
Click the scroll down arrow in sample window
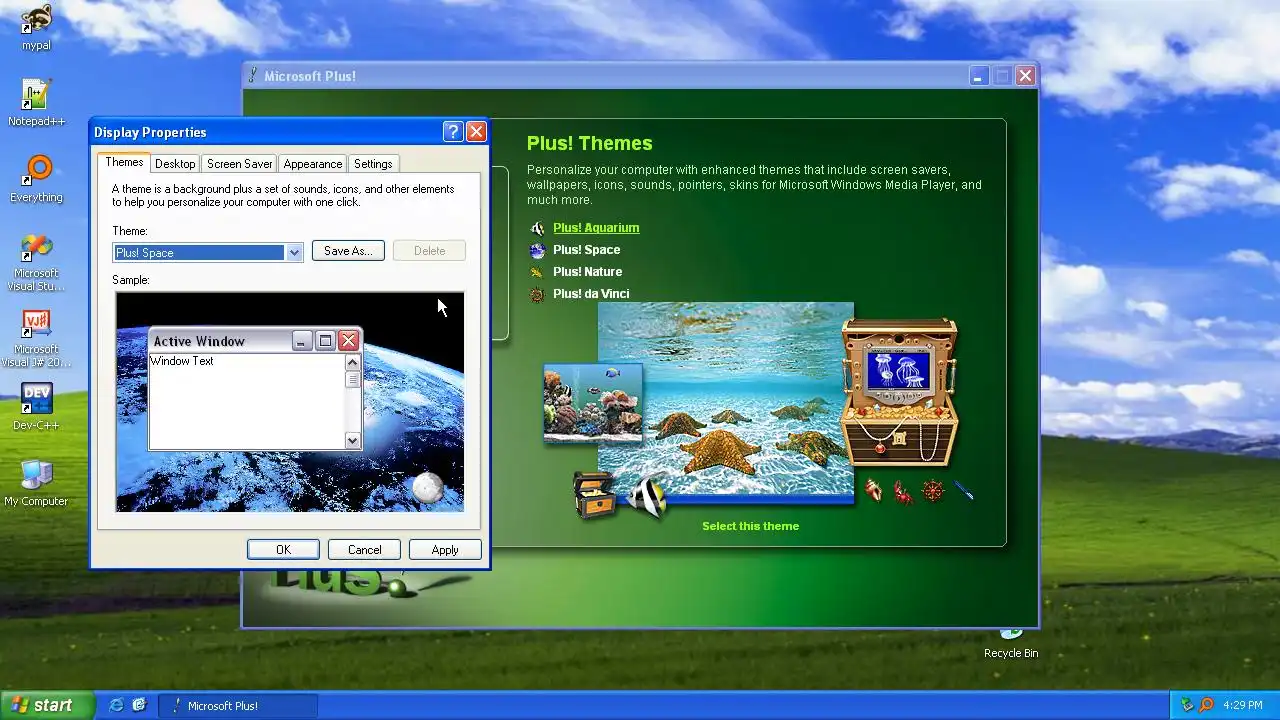coord(352,440)
